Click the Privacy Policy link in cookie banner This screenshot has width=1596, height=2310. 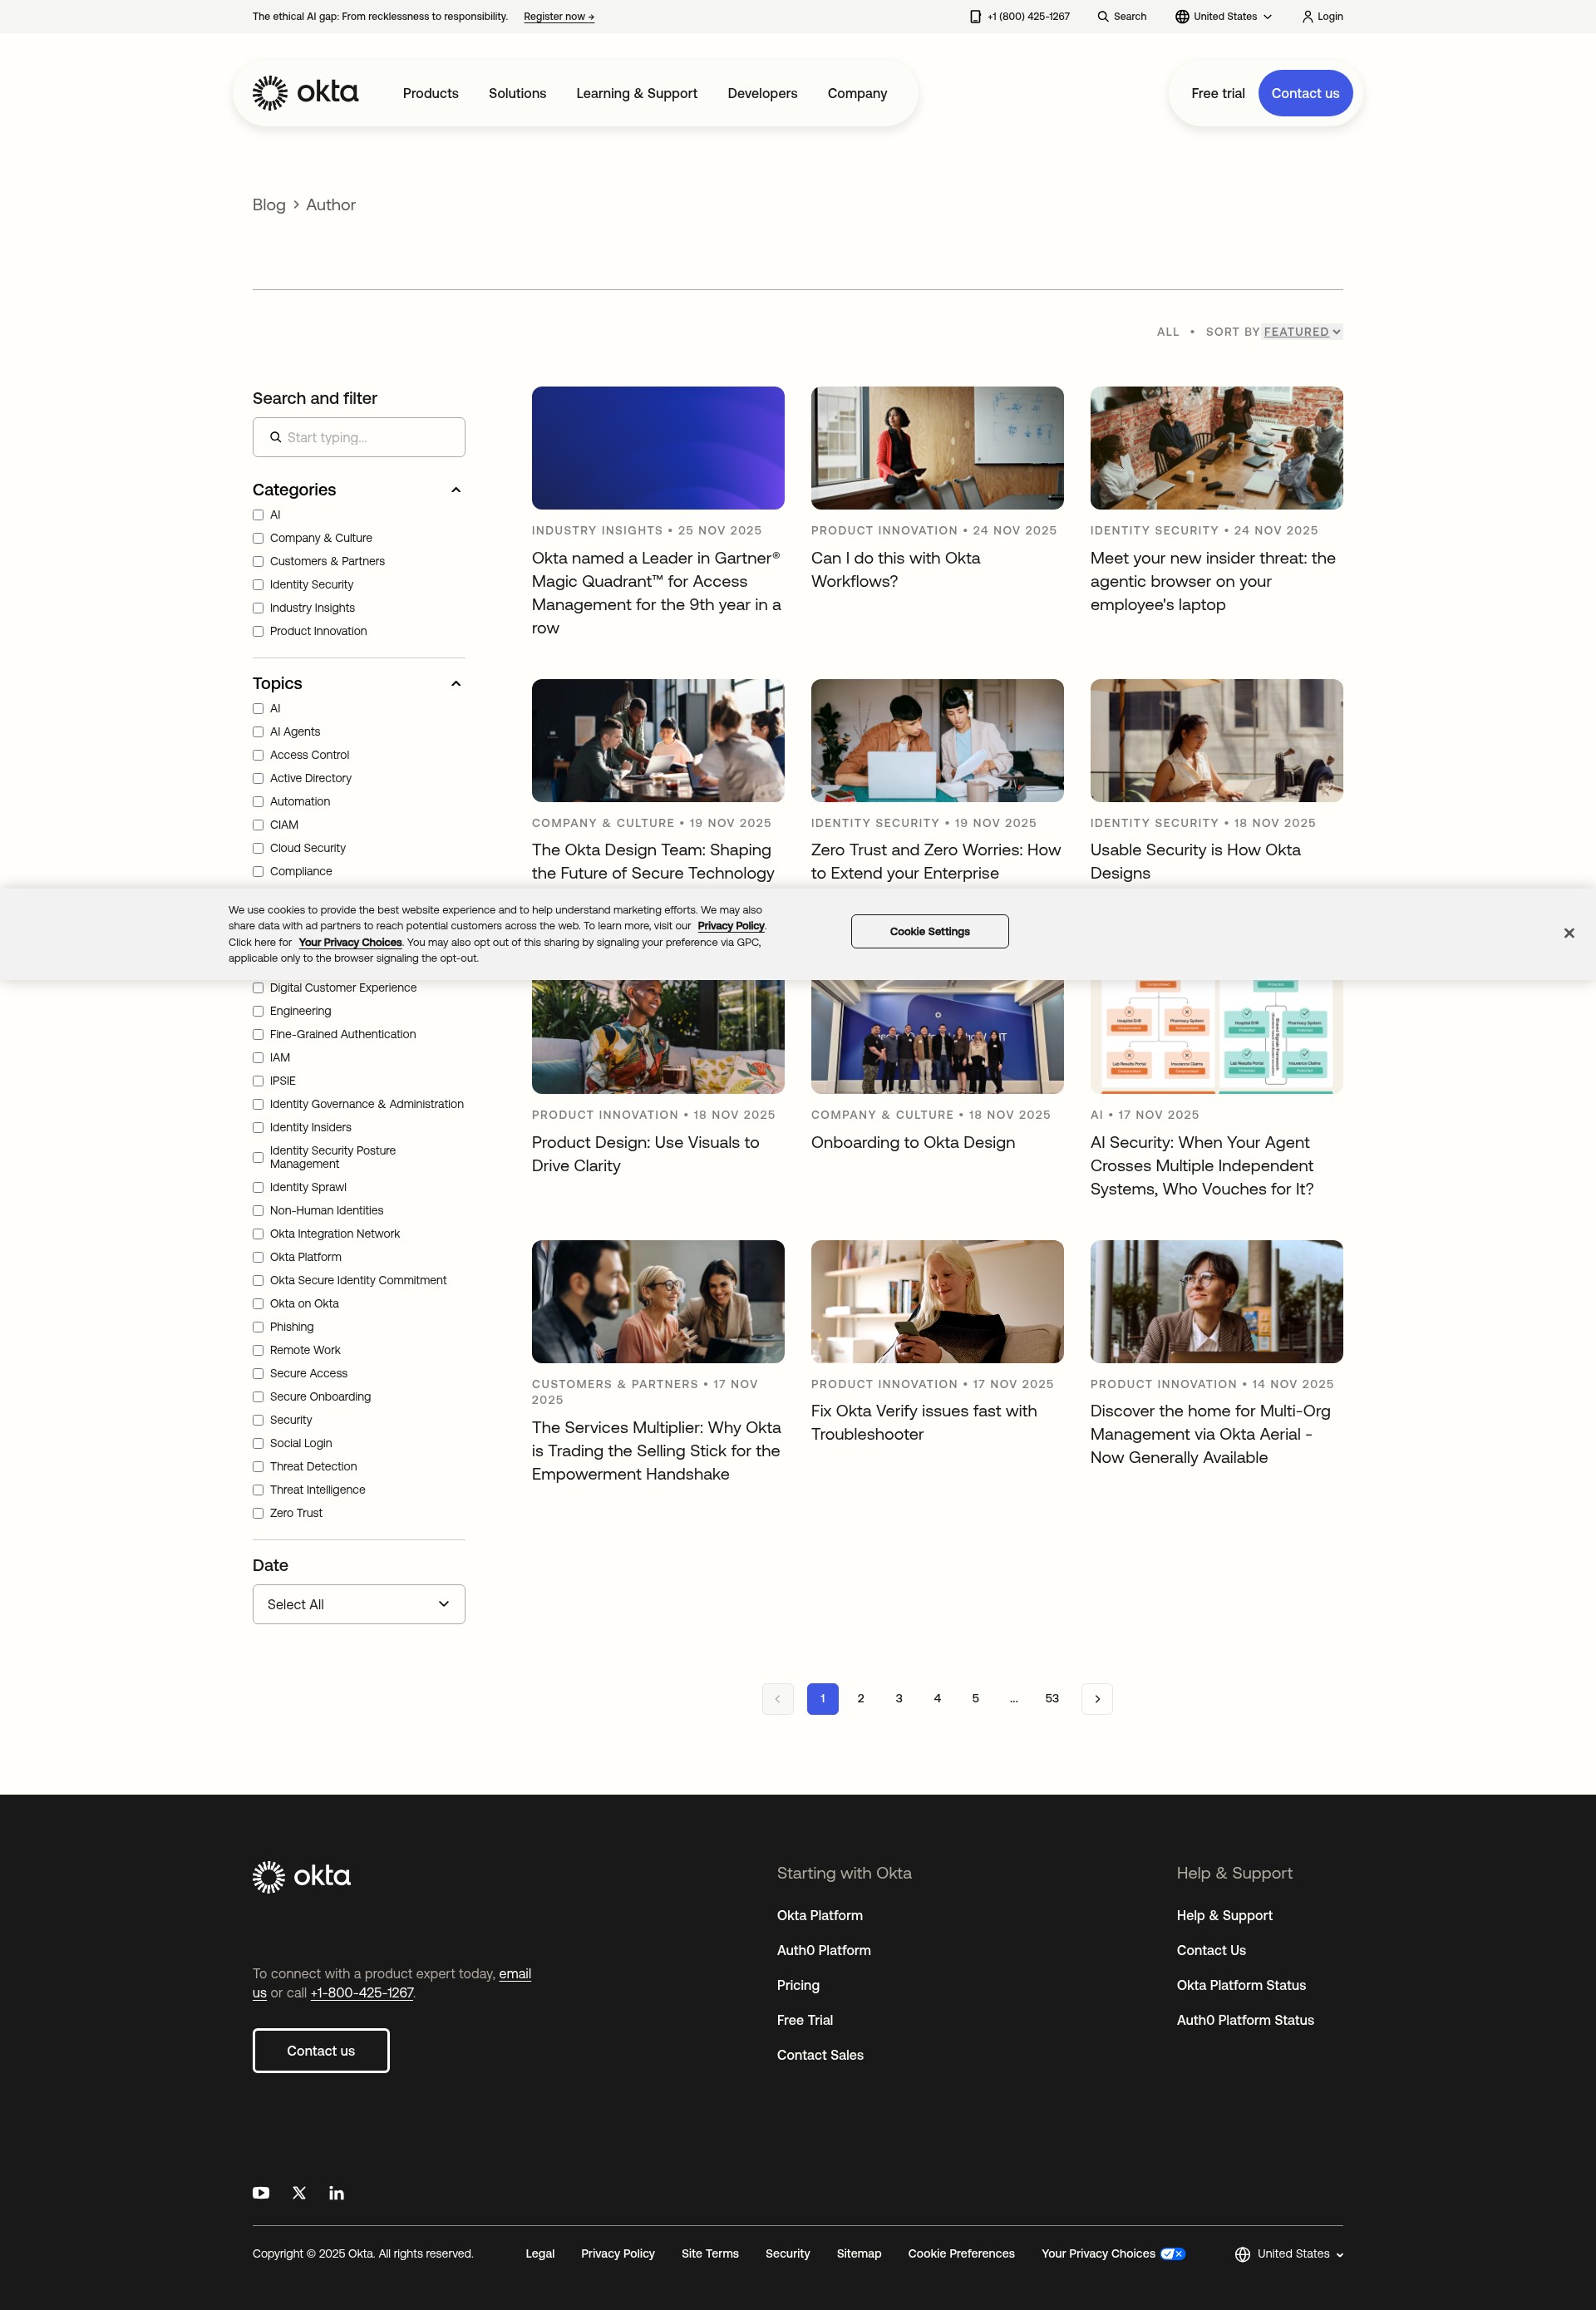pyautogui.click(x=730, y=926)
